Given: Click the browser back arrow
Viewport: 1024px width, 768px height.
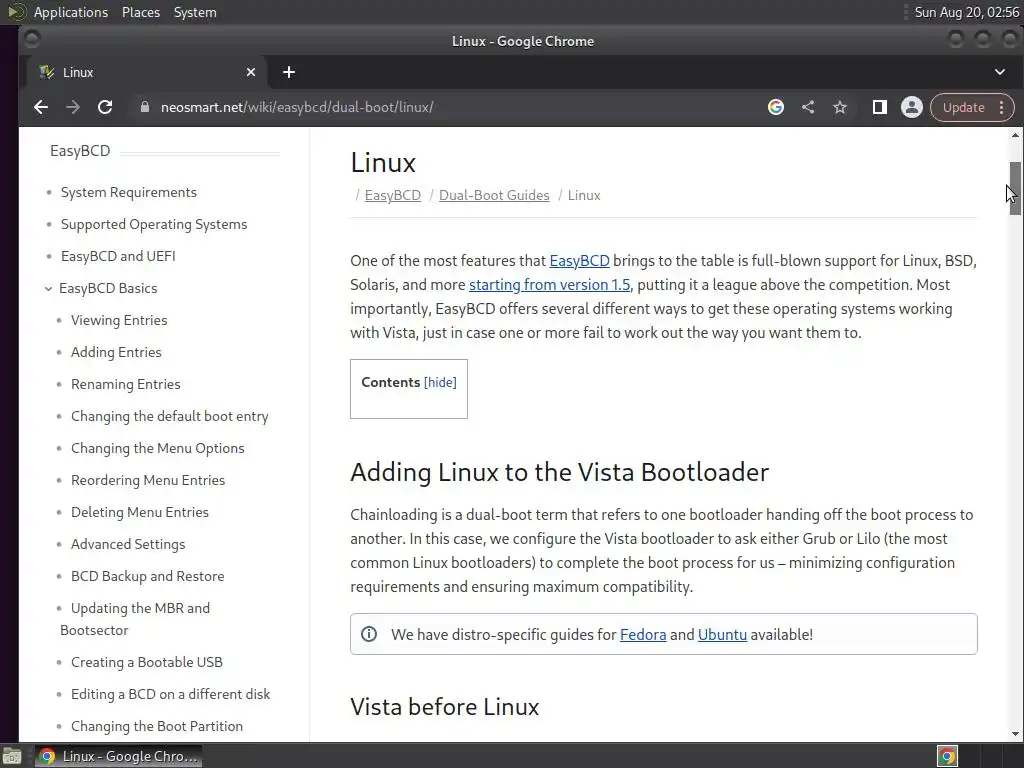Looking at the screenshot, I should pyautogui.click(x=40, y=107).
